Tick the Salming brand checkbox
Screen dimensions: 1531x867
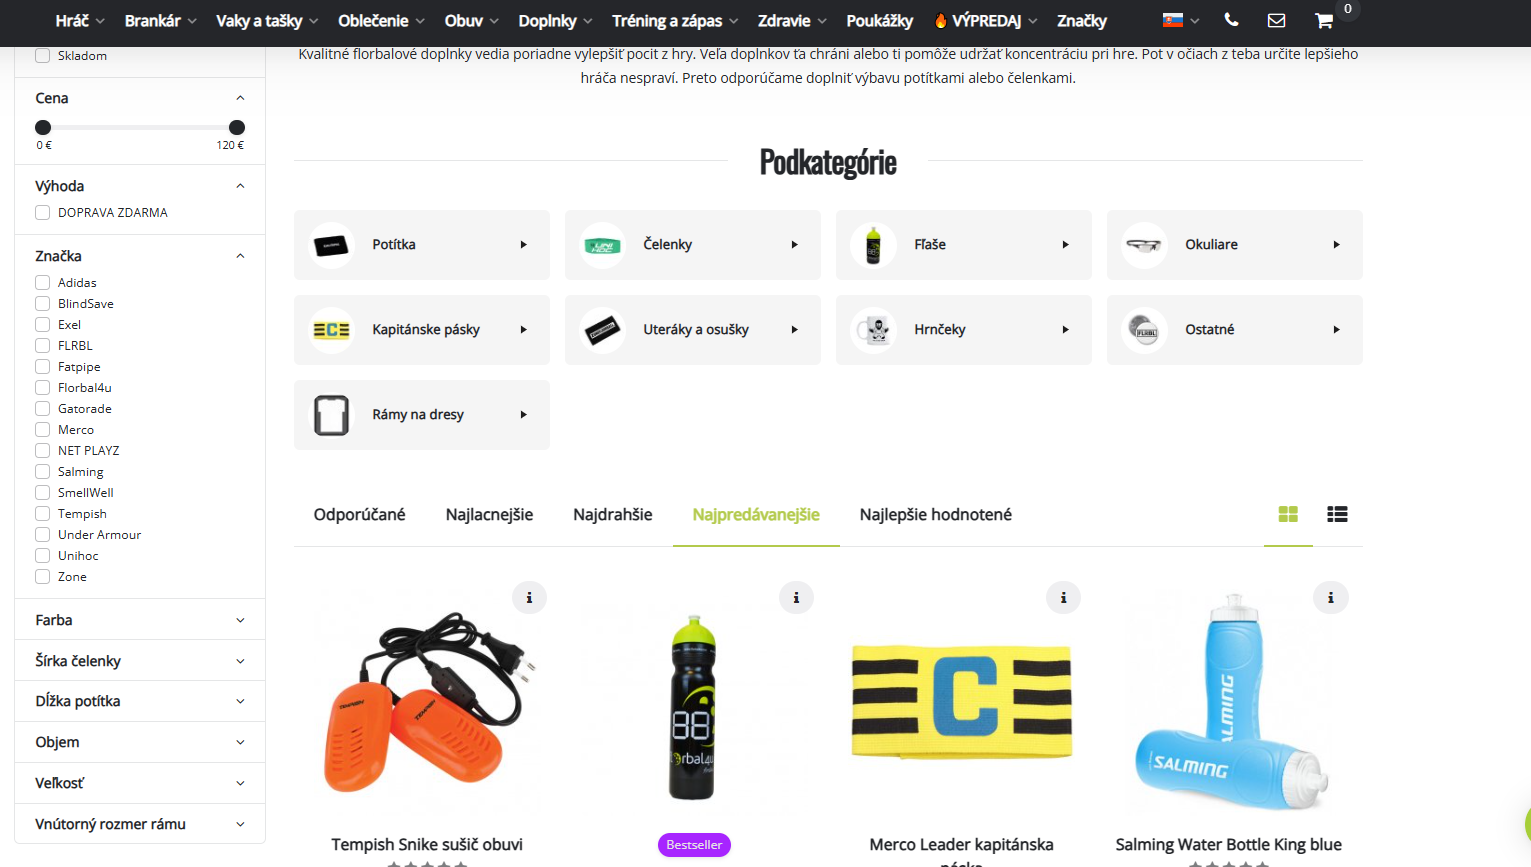[x=43, y=472]
